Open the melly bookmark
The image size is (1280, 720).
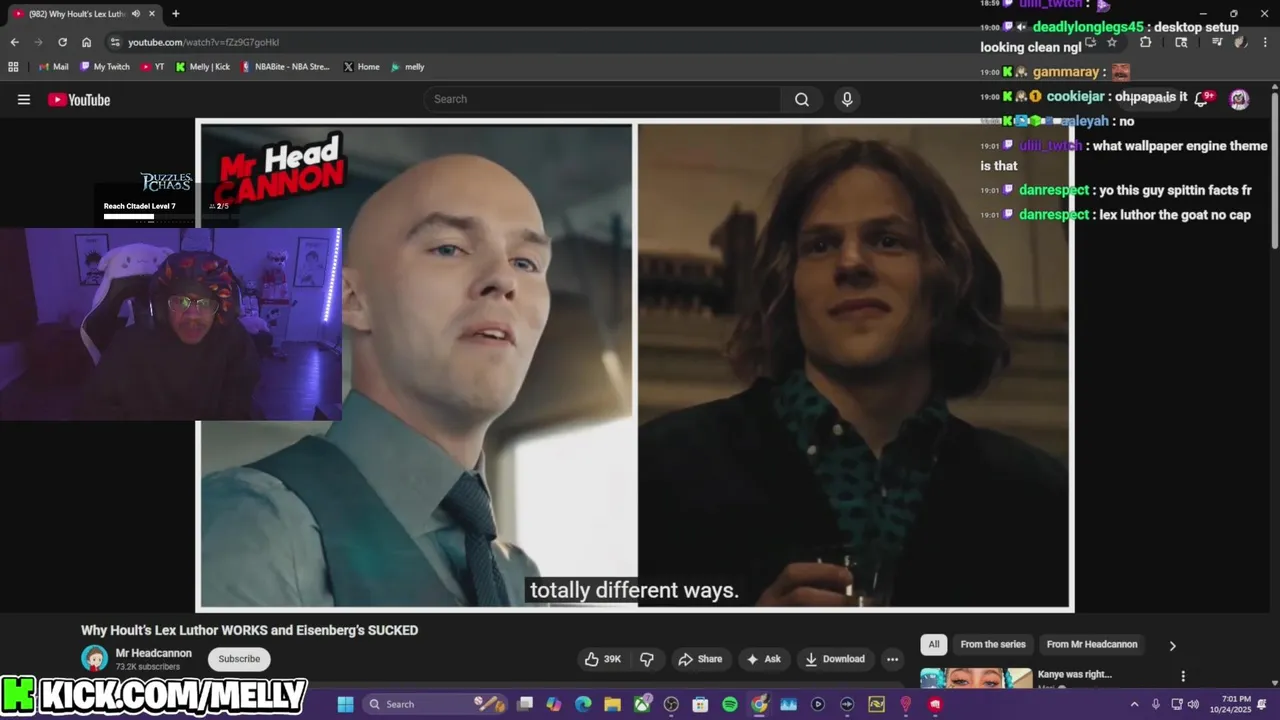408,67
